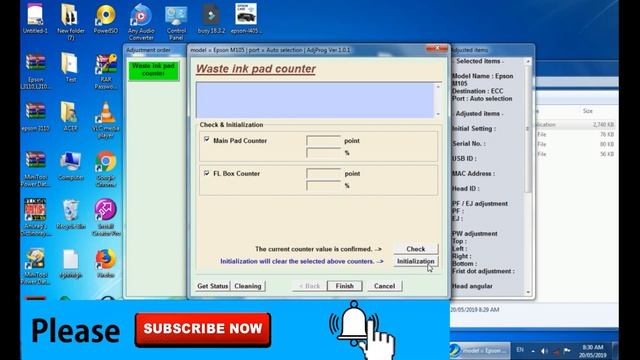This screenshot has height=360, width=640.
Task: Uncheck the Main Pad Counter checkbox
Action: point(207,140)
